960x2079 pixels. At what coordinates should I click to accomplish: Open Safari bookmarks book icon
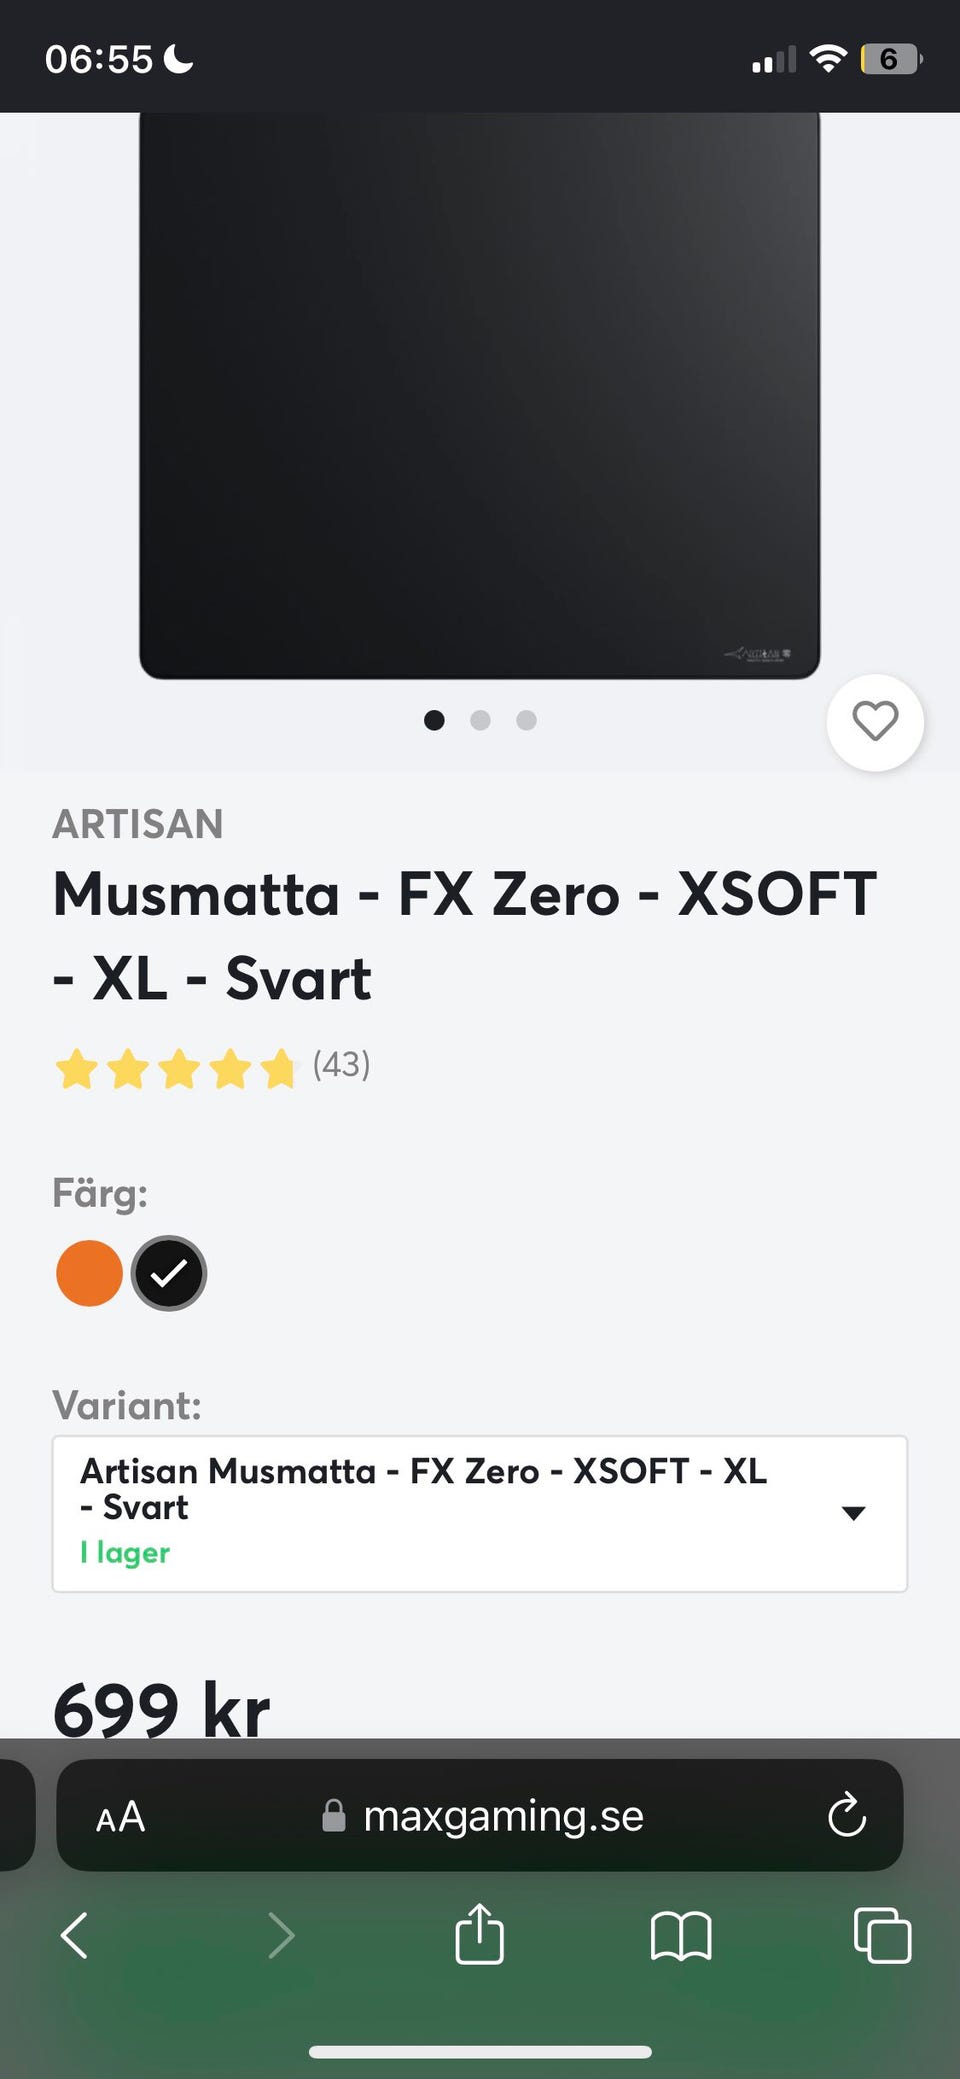coord(680,1936)
